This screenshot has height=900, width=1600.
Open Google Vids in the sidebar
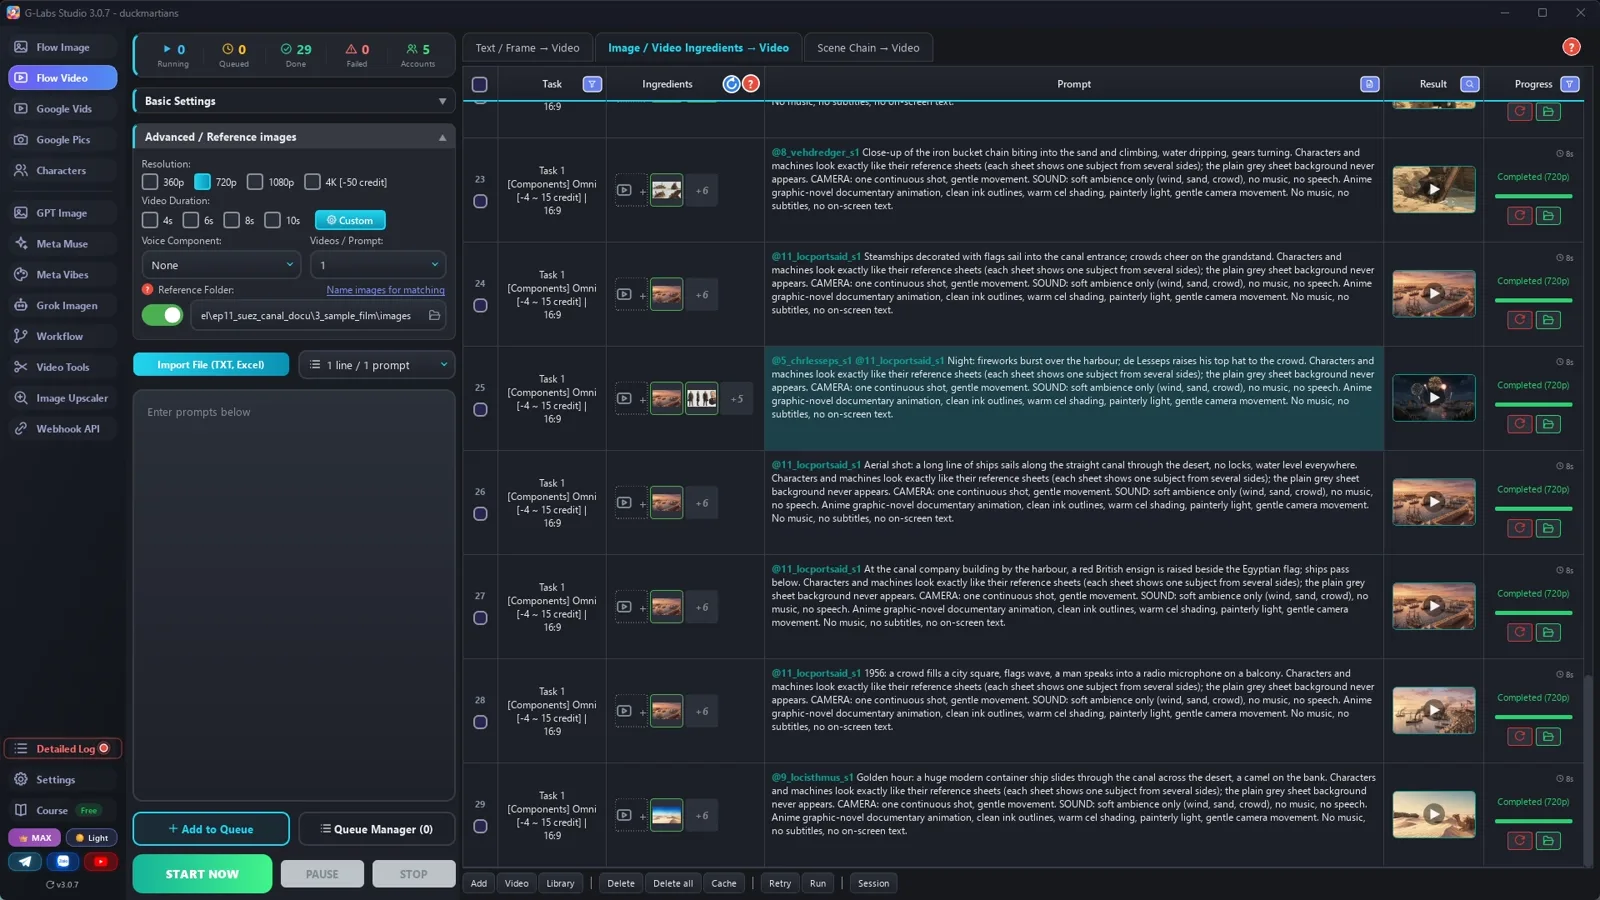[63, 109]
